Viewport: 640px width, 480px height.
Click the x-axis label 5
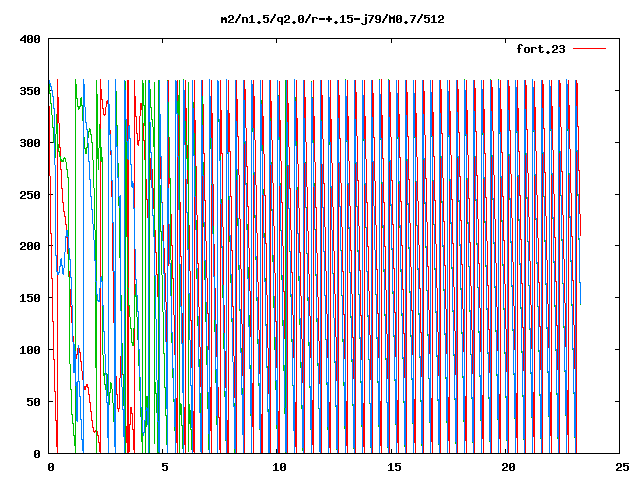pos(164,467)
